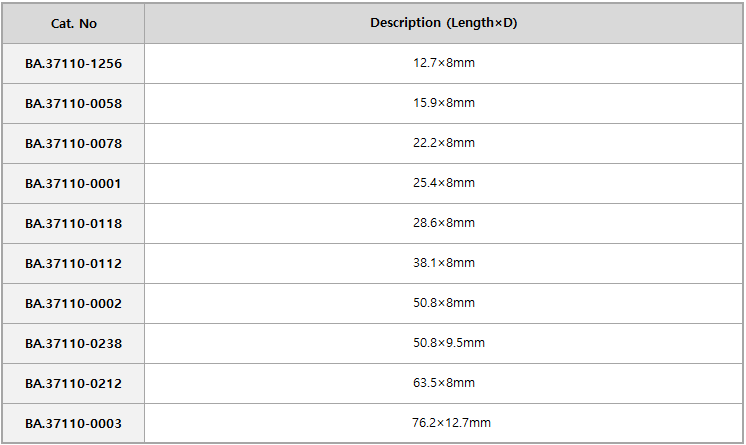Select catalog number BA.37110-0002
Viewport: 746px width, 445px height.
[74, 304]
